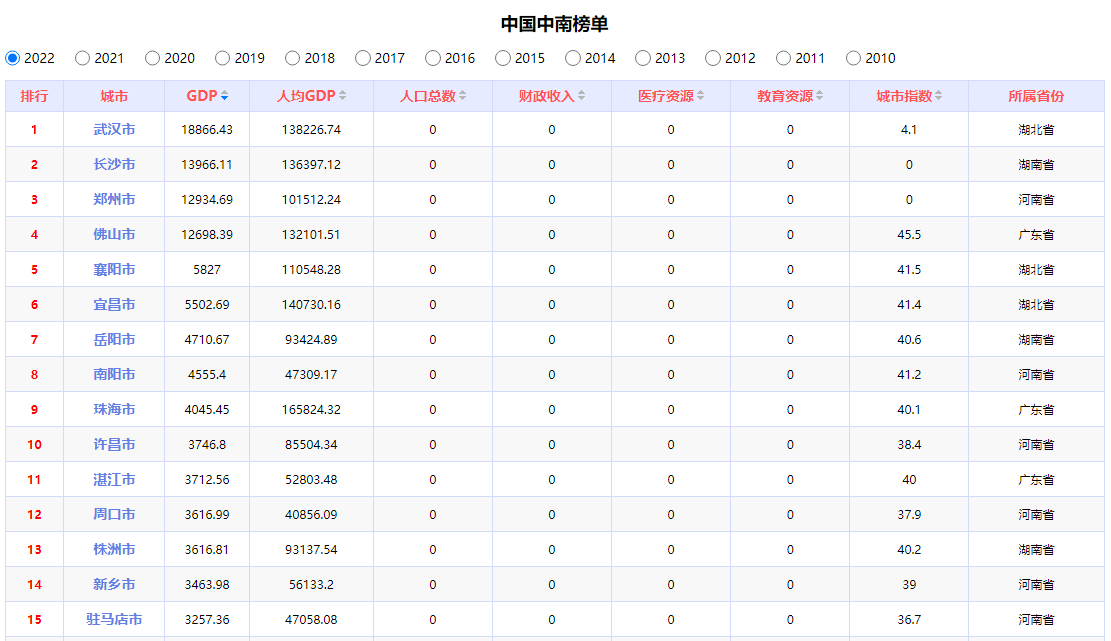Click the 城市 column header
This screenshot has width=1111, height=641.
(x=114, y=96)
